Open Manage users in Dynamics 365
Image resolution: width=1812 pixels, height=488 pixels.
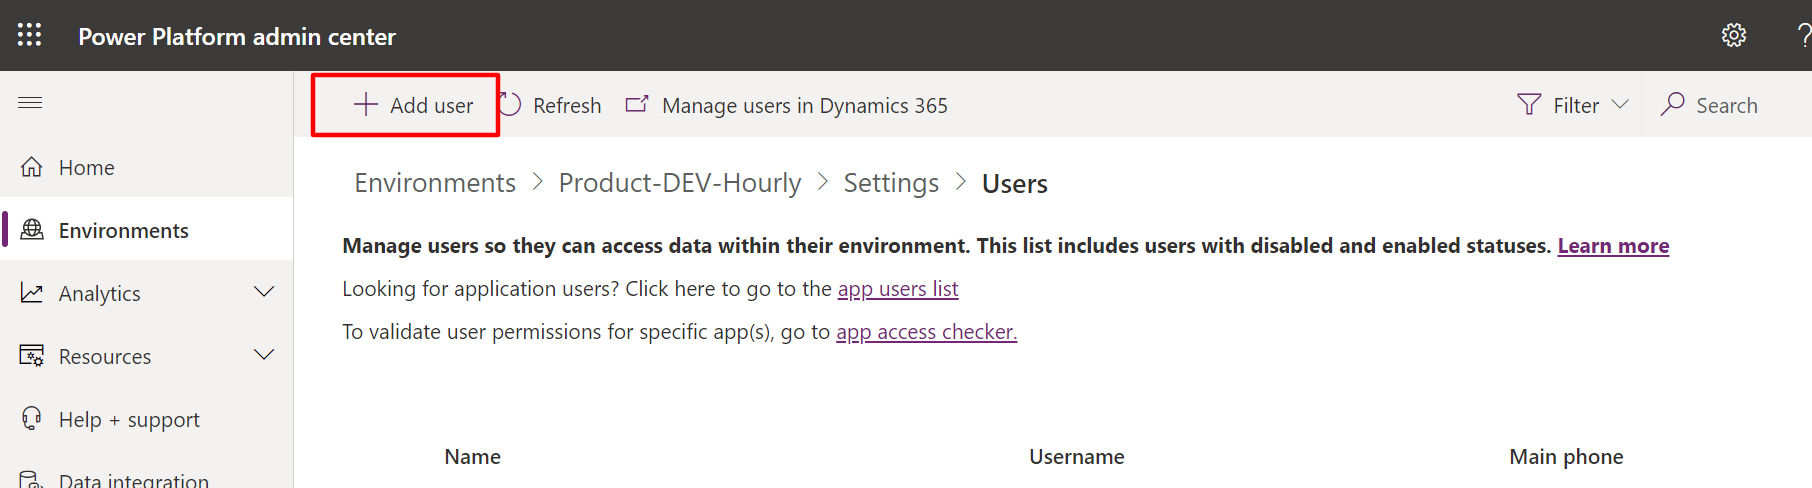pos(804,106)
